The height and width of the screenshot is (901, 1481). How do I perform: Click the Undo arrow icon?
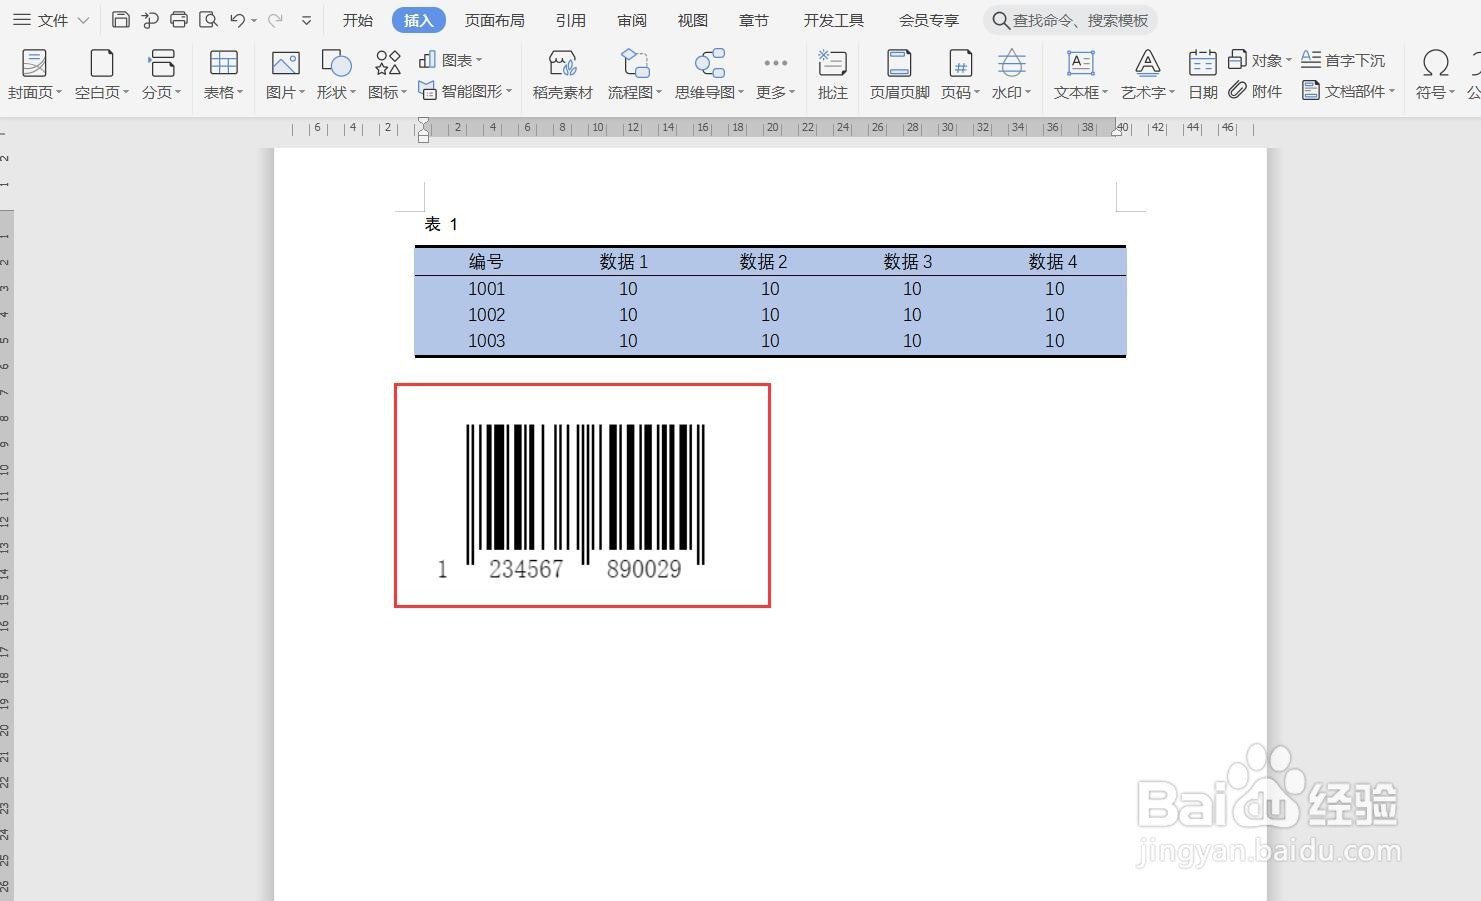[237, 20]
